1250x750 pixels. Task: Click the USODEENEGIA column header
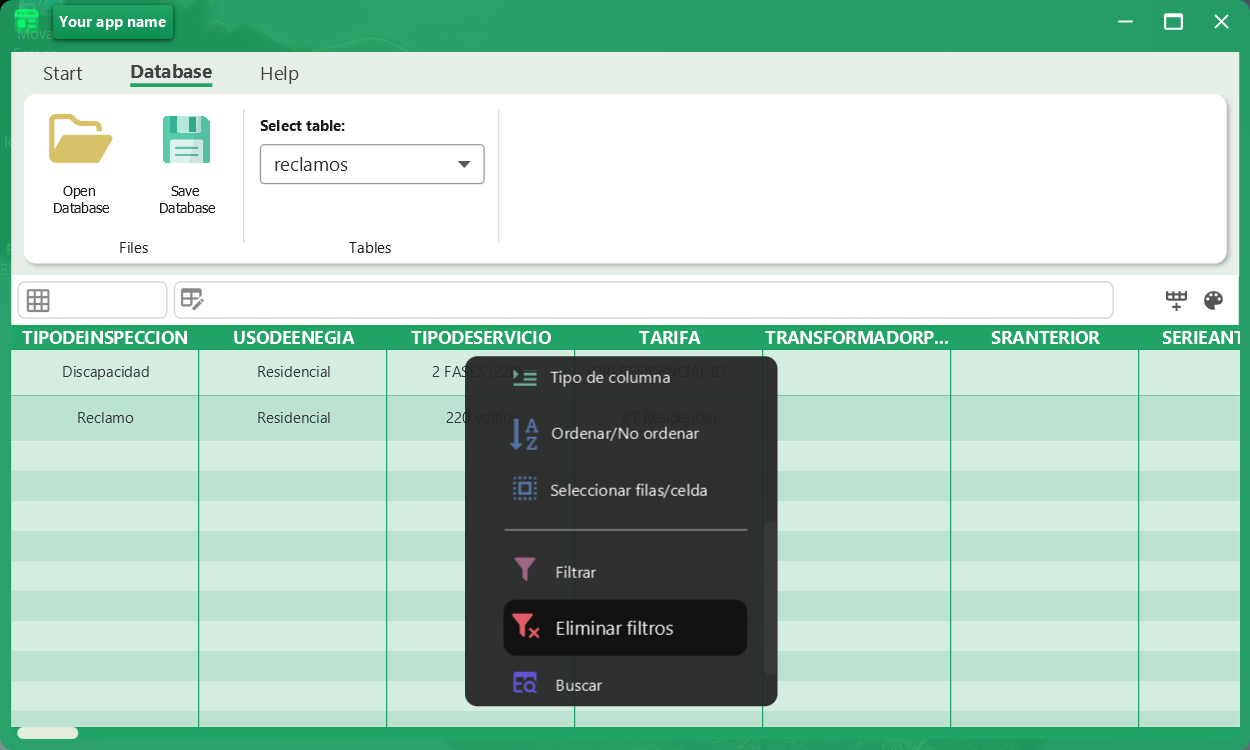click(293, 338)
